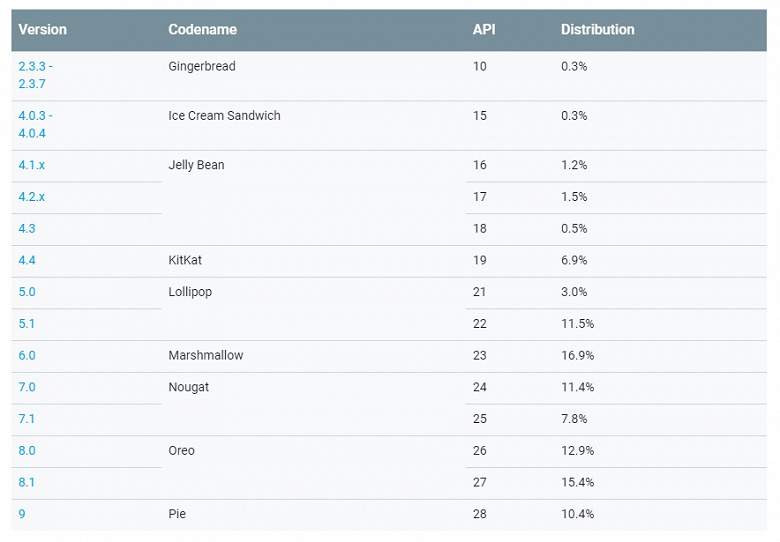Click the Version column header
The width and height of the screenshot is (780, 542).
coord(43,30)
